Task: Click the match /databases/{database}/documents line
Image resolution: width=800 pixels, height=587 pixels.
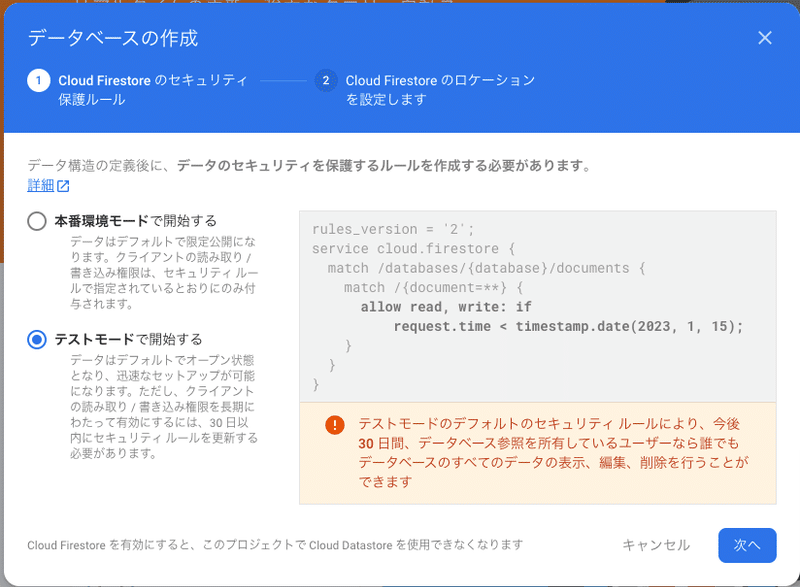Action: point(486,268)
